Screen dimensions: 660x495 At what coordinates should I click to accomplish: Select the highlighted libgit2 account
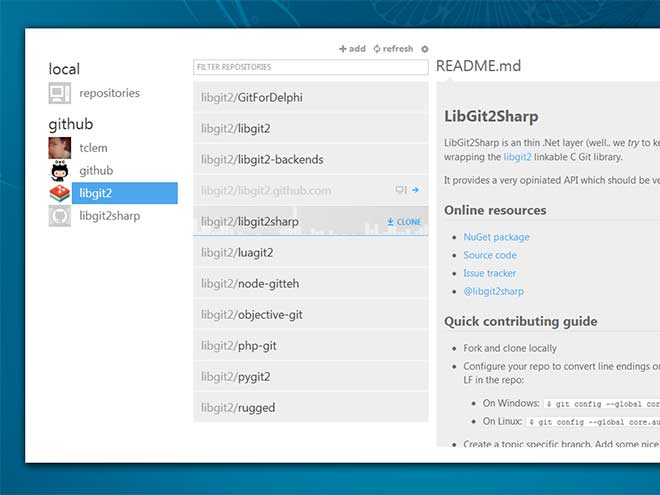click(x=125, y=193)
